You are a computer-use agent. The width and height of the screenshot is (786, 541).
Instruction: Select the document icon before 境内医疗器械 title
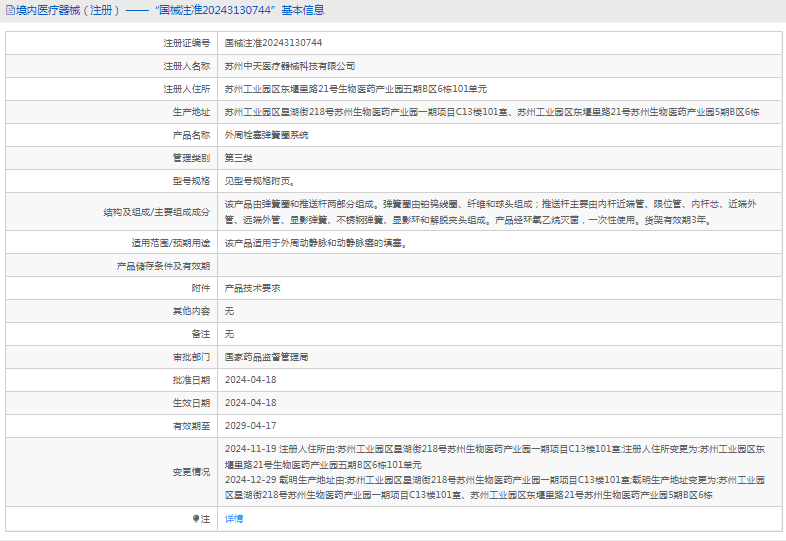tap(10, 10)
